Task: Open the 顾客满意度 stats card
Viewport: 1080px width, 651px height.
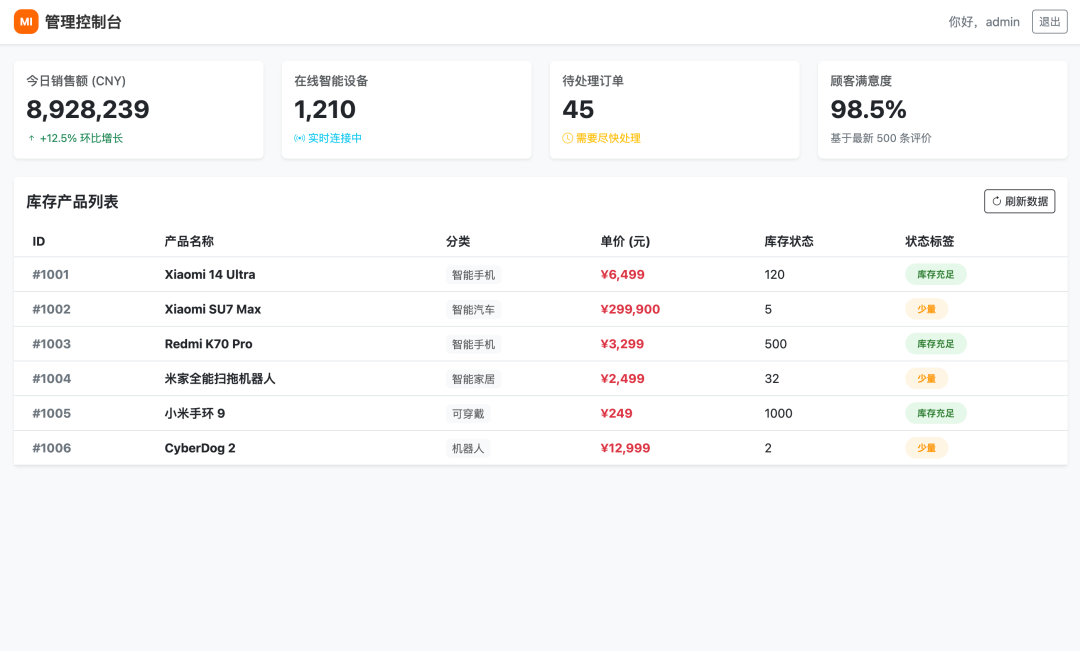Action: coord(942,110)
